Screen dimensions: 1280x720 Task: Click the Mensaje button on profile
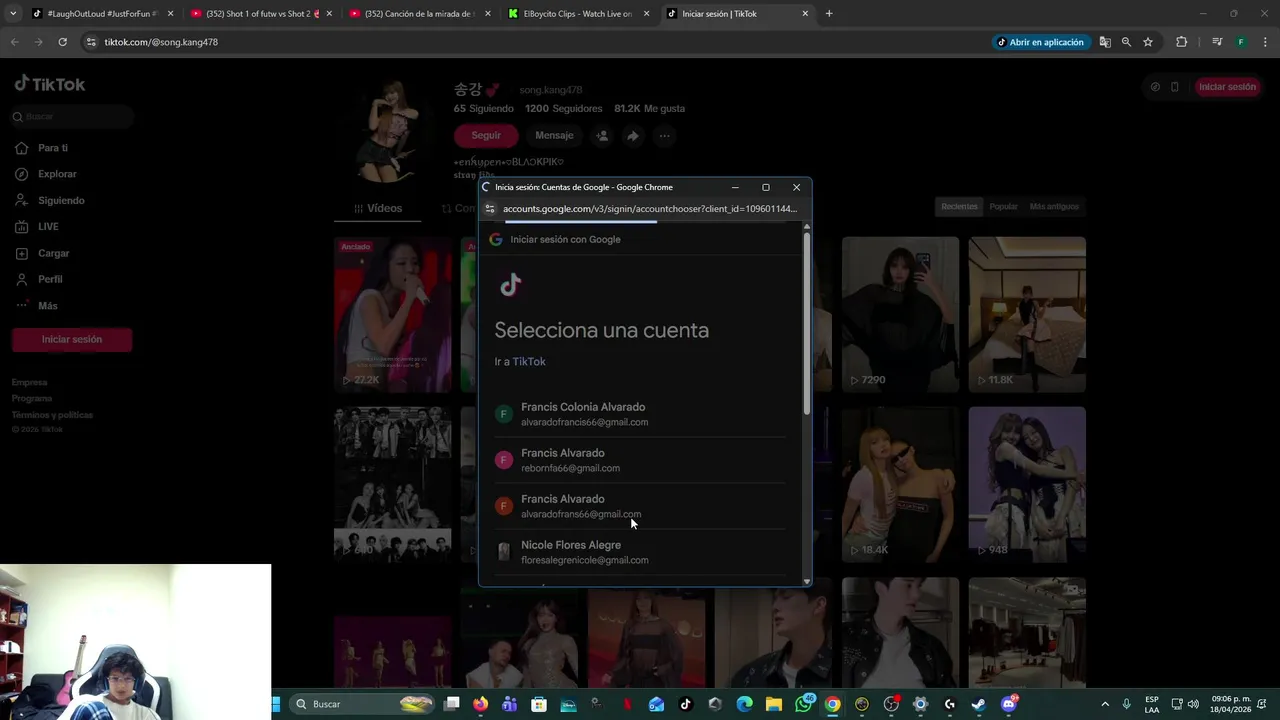[x=554, y=136]
